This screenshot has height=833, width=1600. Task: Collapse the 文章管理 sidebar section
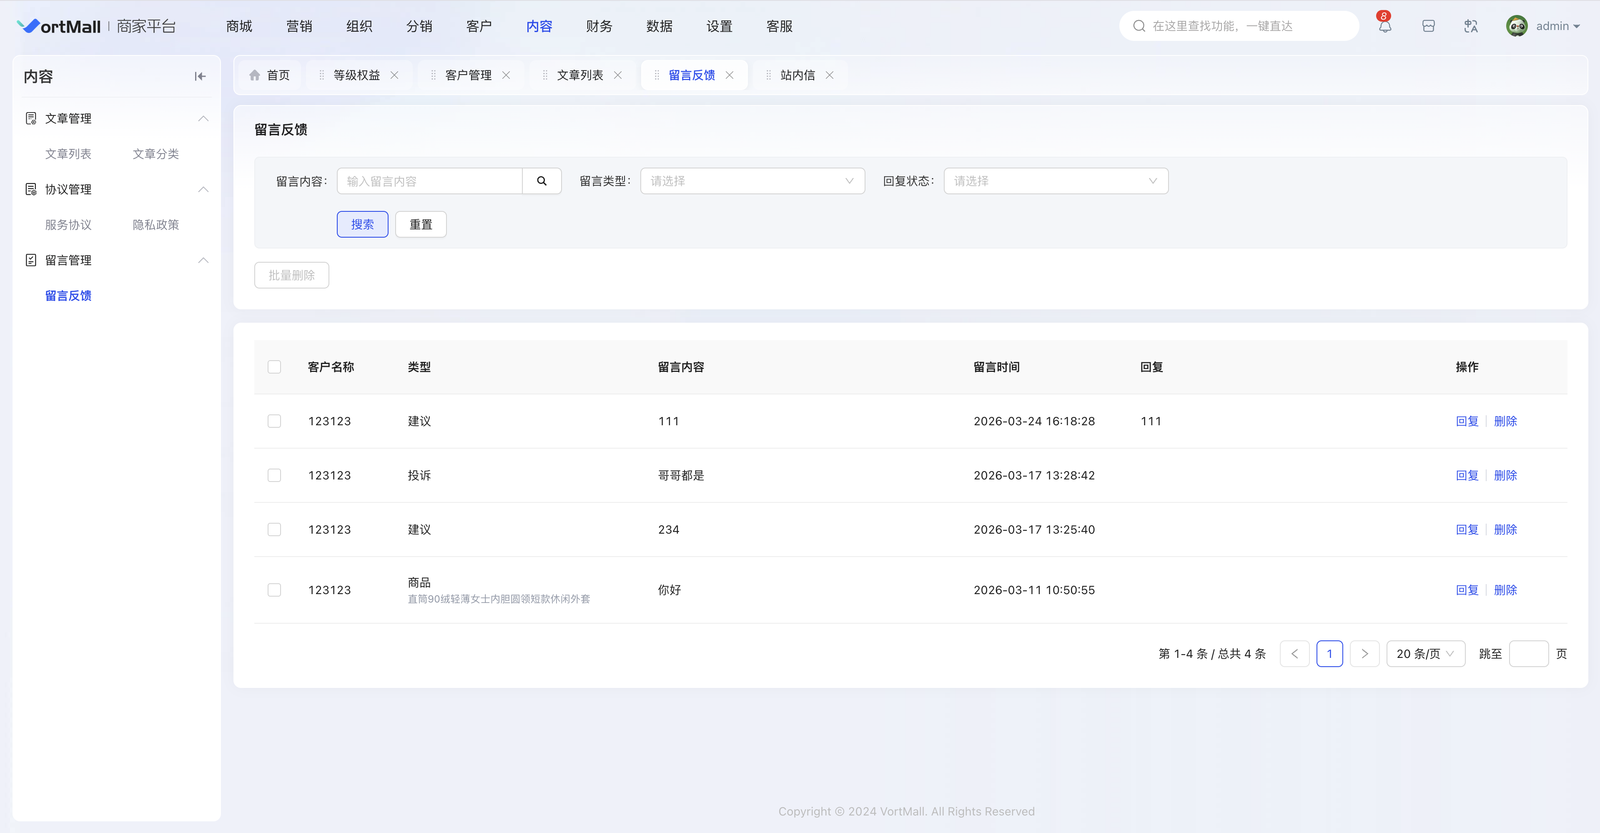point(203,119)
